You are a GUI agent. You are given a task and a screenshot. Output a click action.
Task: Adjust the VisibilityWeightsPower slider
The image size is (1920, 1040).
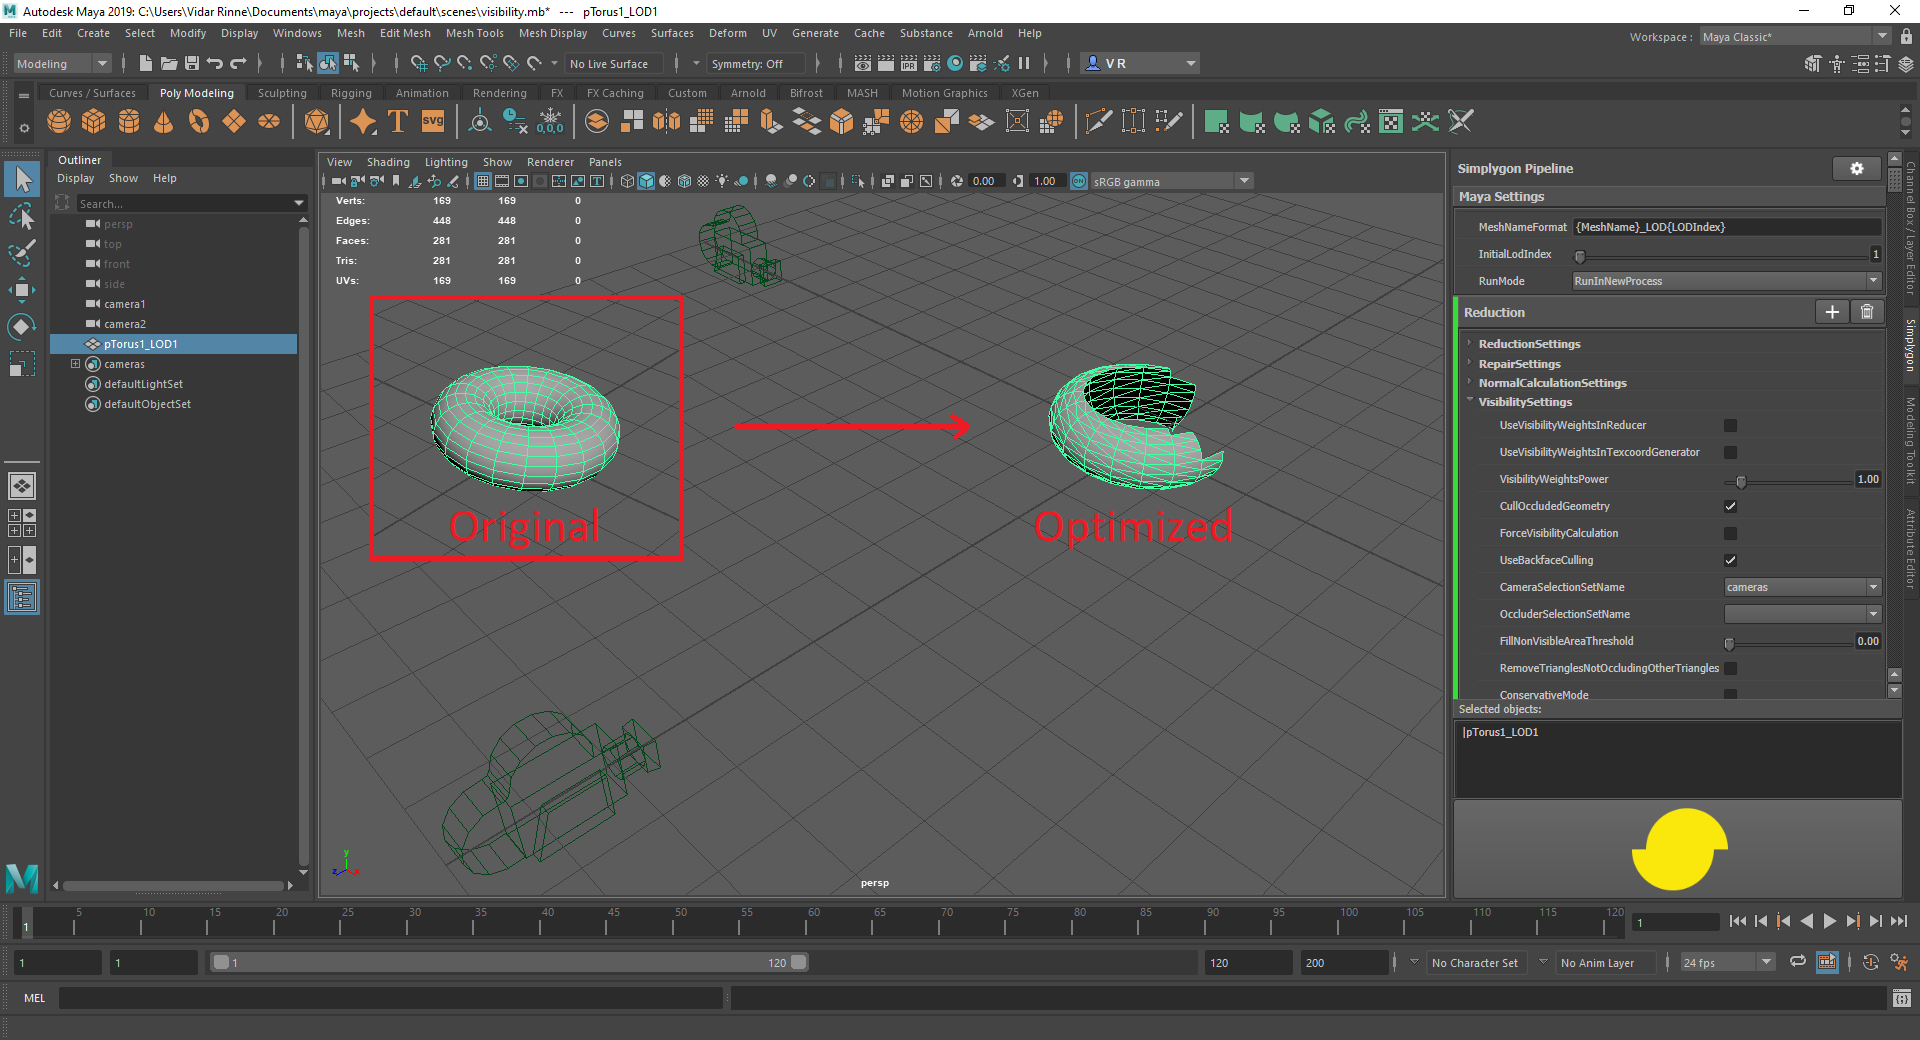coord(1740,481)
